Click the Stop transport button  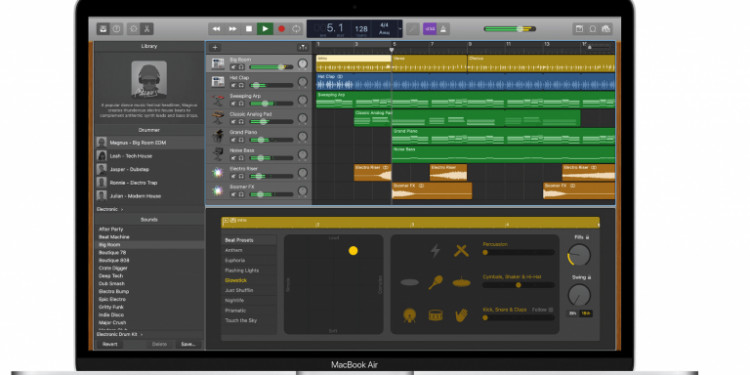249,29
